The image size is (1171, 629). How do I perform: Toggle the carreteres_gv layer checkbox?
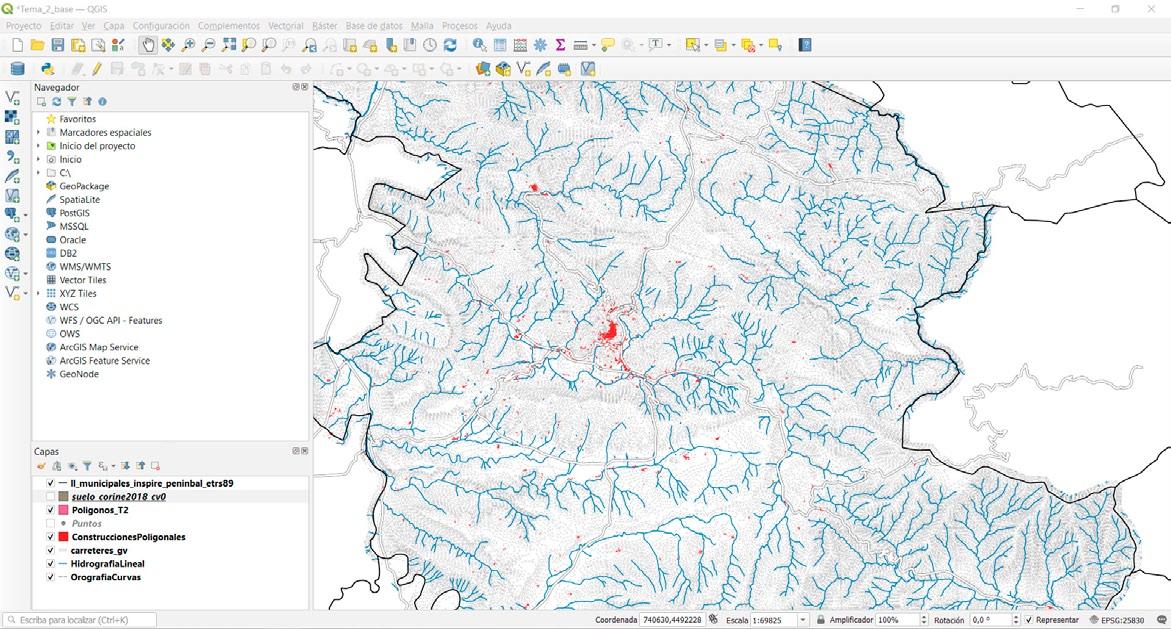tap(50, 551)
